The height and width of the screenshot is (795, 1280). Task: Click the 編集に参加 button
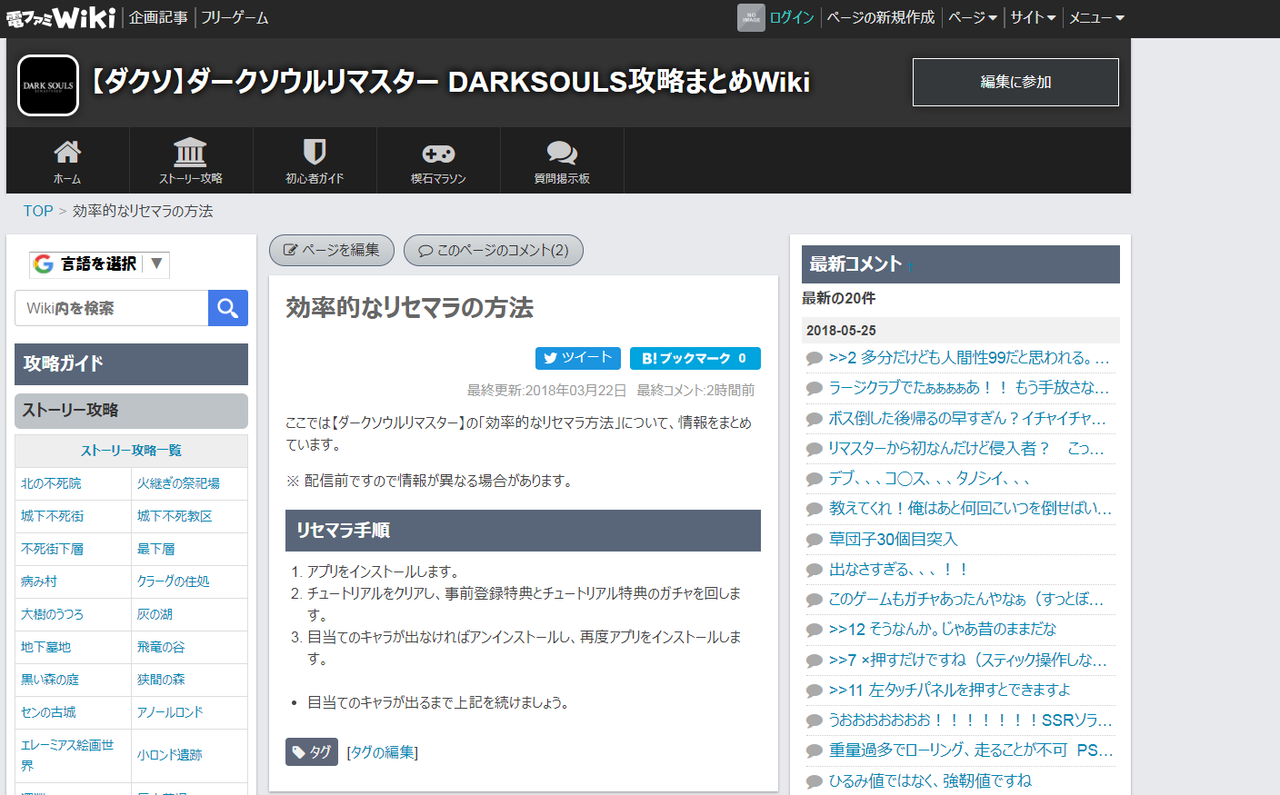tap(1016, 82)
